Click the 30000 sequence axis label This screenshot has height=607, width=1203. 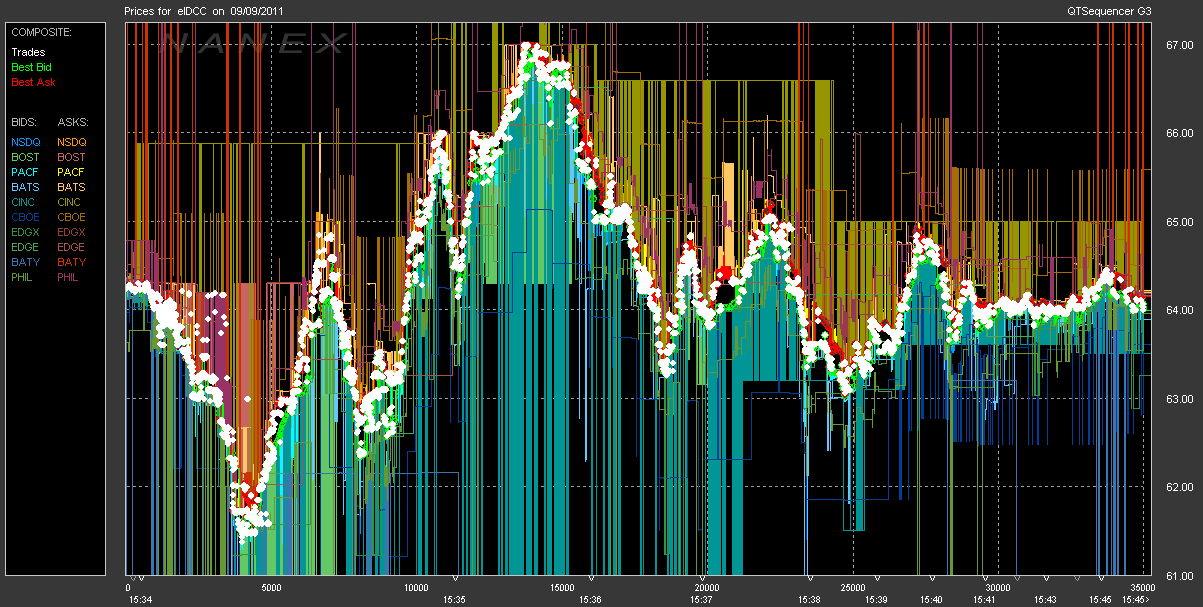click(997, 588)
